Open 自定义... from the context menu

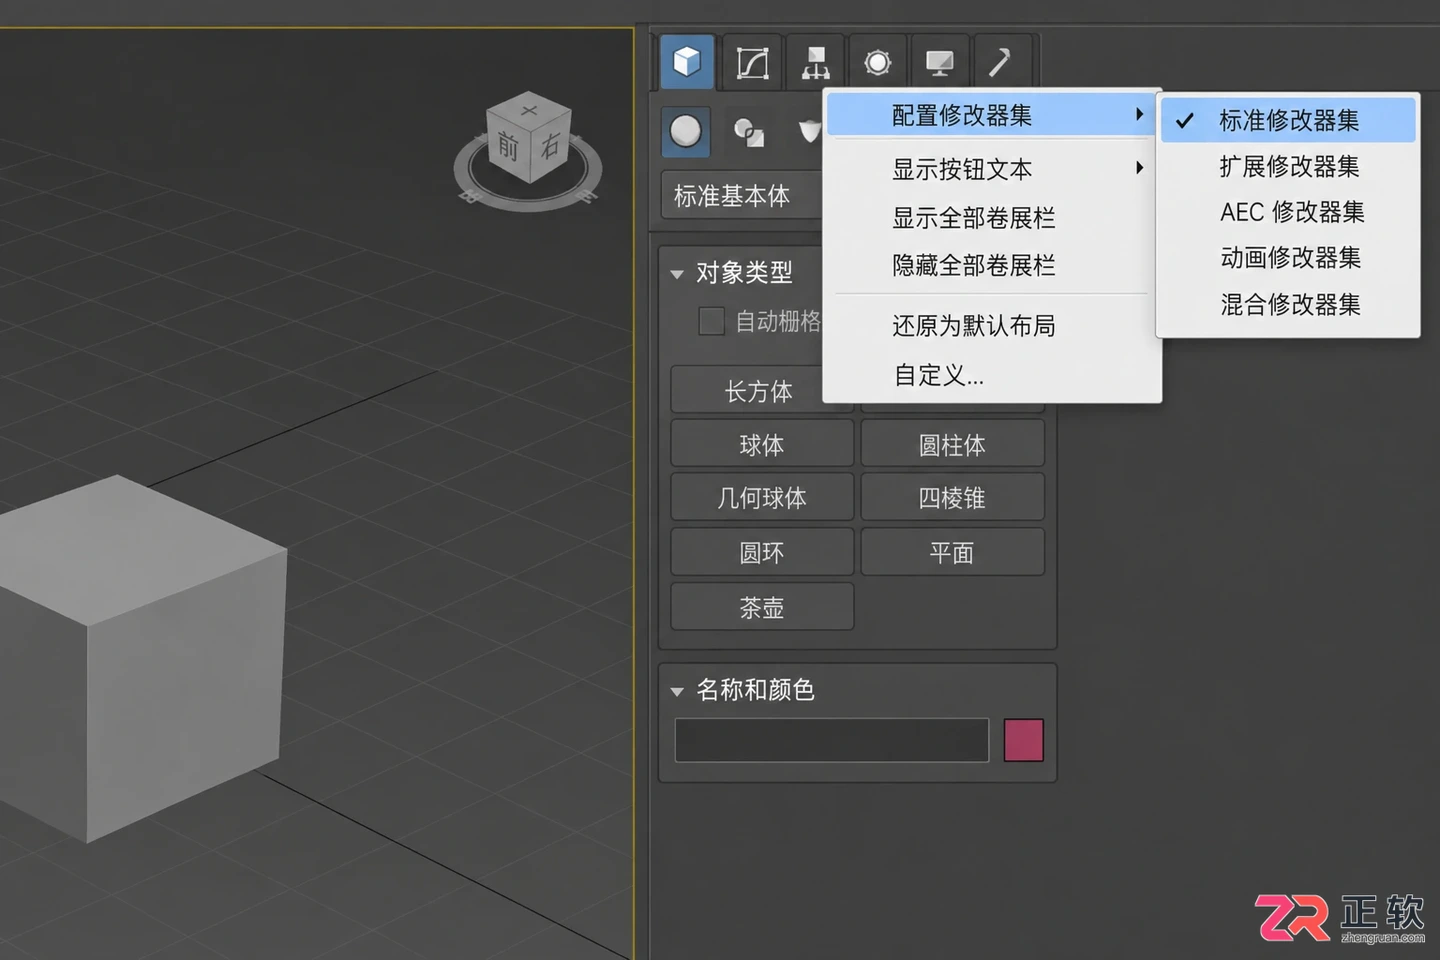[994, 375]
